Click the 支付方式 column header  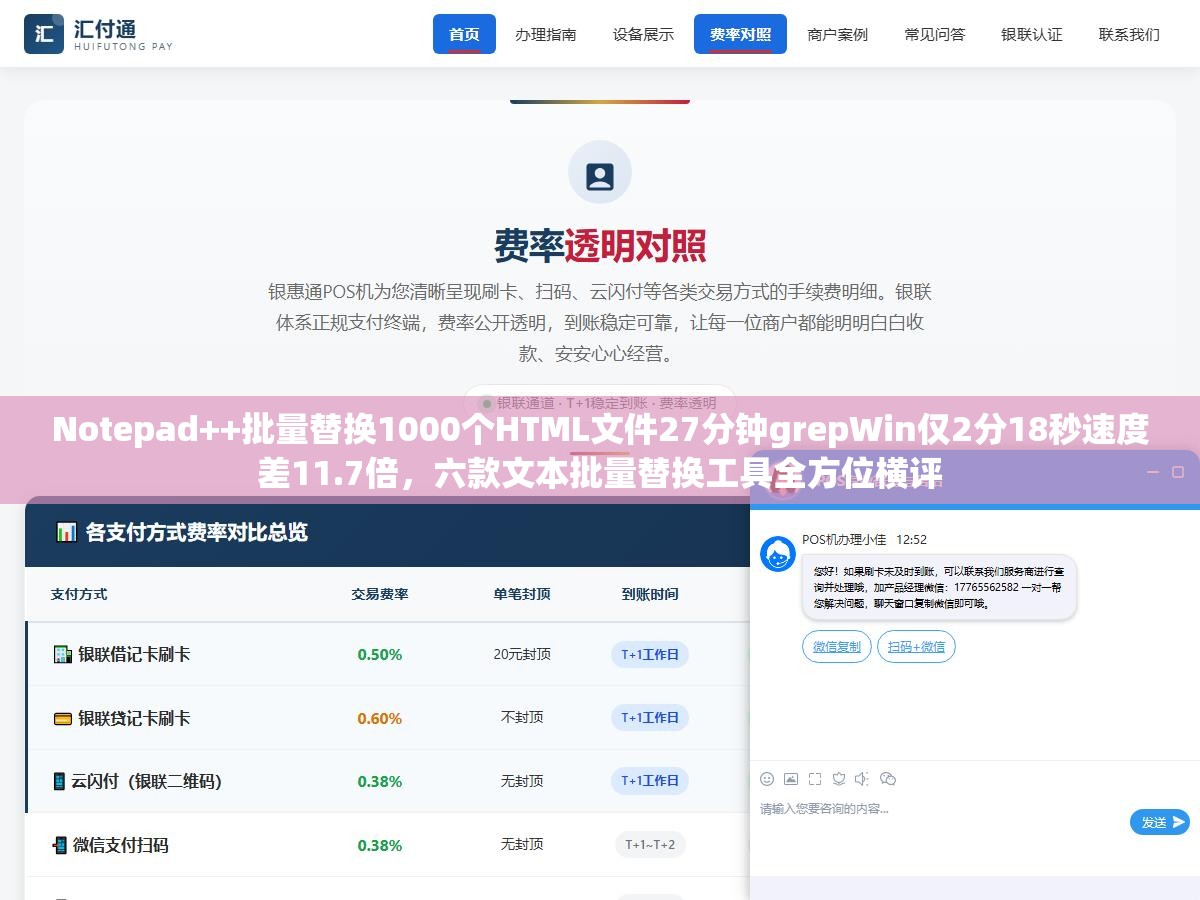tap(79, 594)
